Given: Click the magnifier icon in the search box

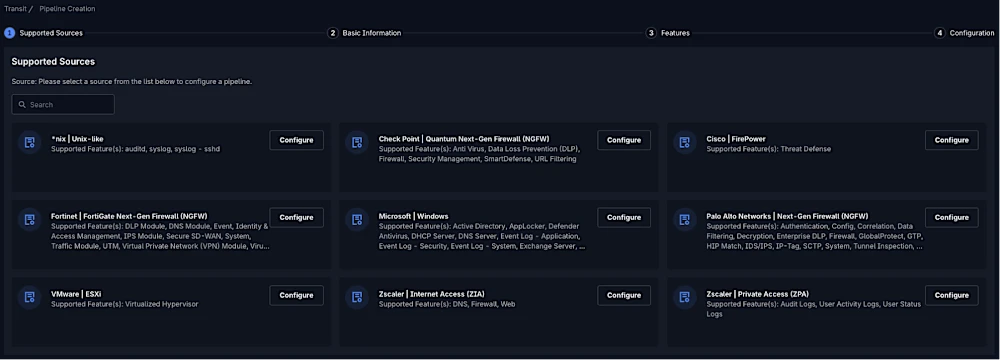Looking at the screenshot, I should (x=22, y=105).
